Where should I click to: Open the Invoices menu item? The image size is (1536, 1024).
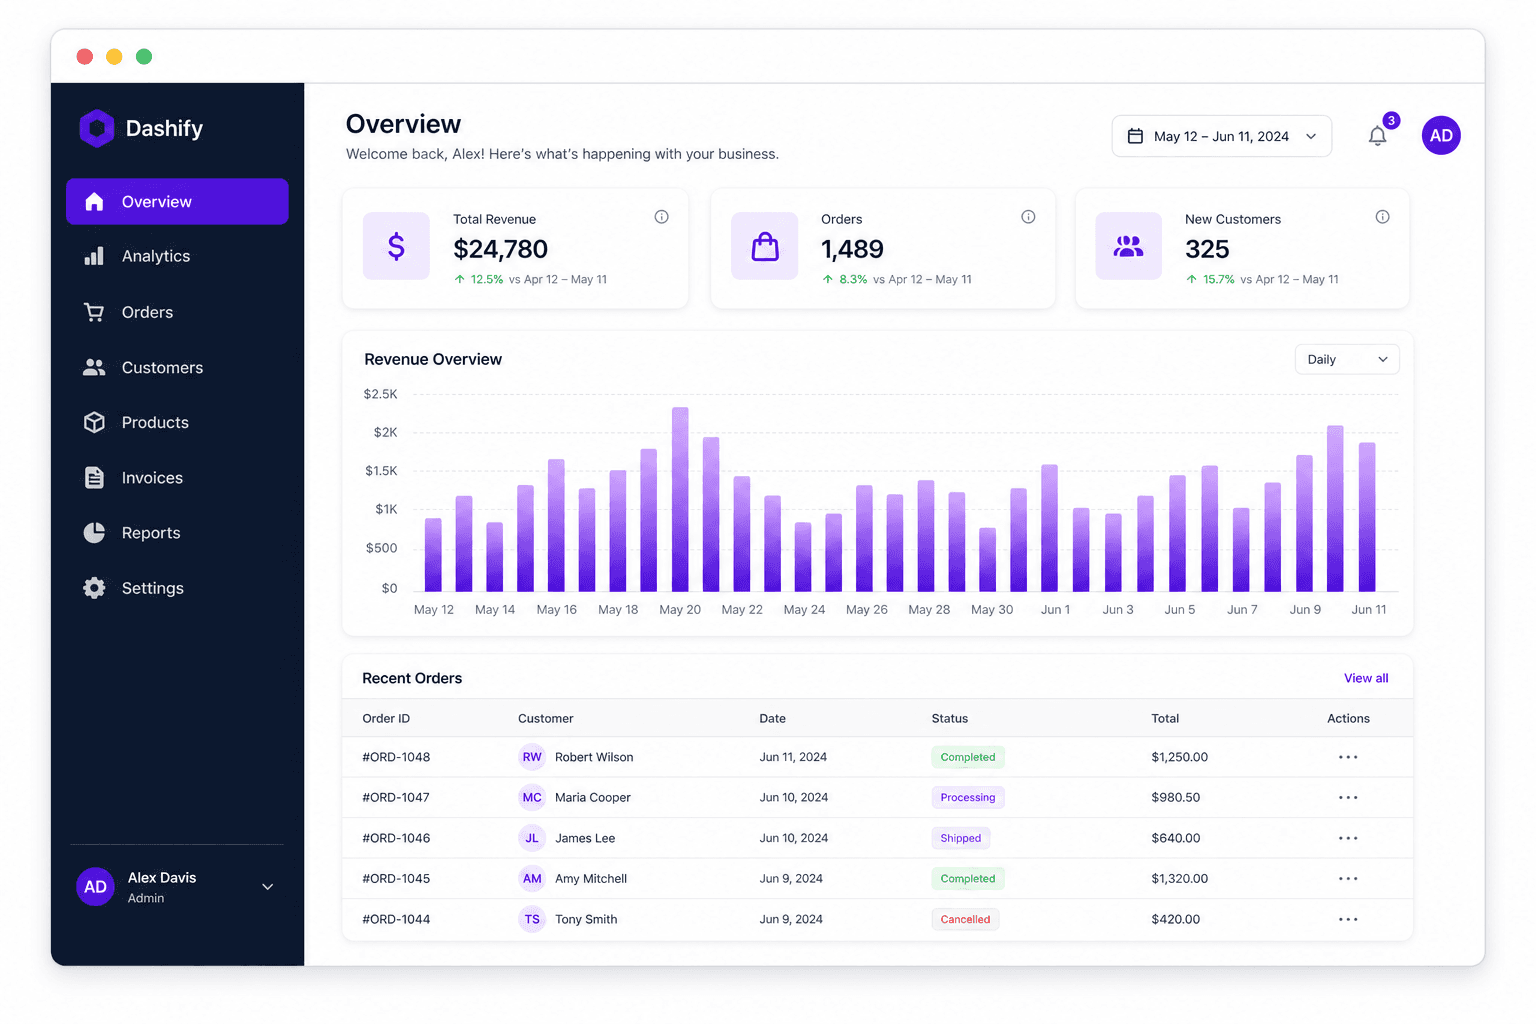[x=177, y=478]
